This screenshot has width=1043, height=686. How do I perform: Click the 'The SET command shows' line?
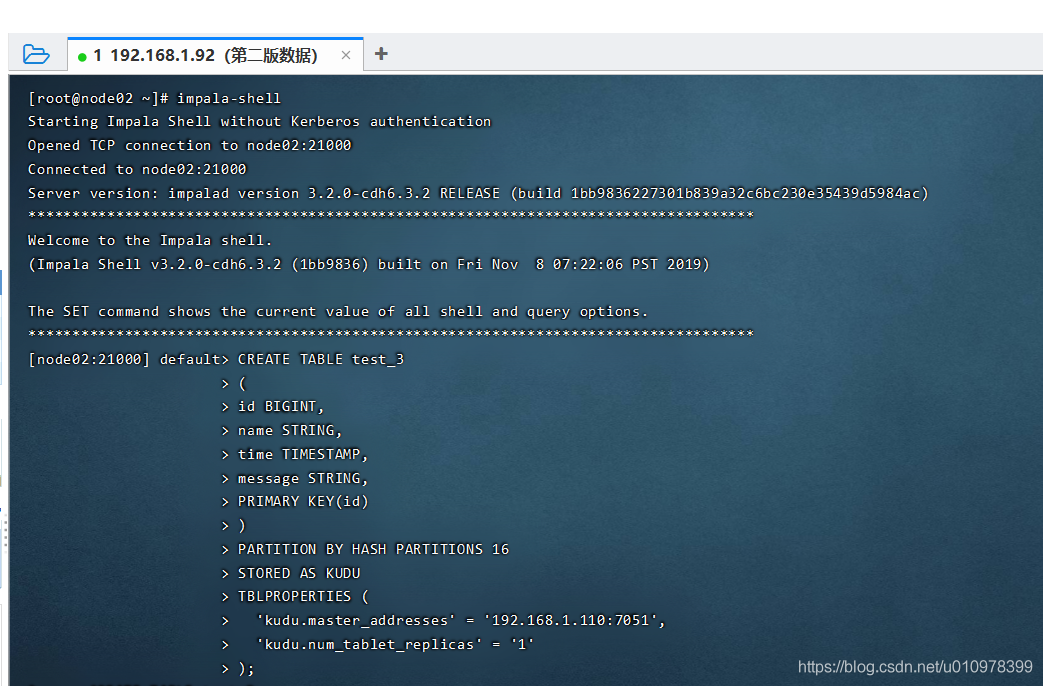(x=338, y=312)
